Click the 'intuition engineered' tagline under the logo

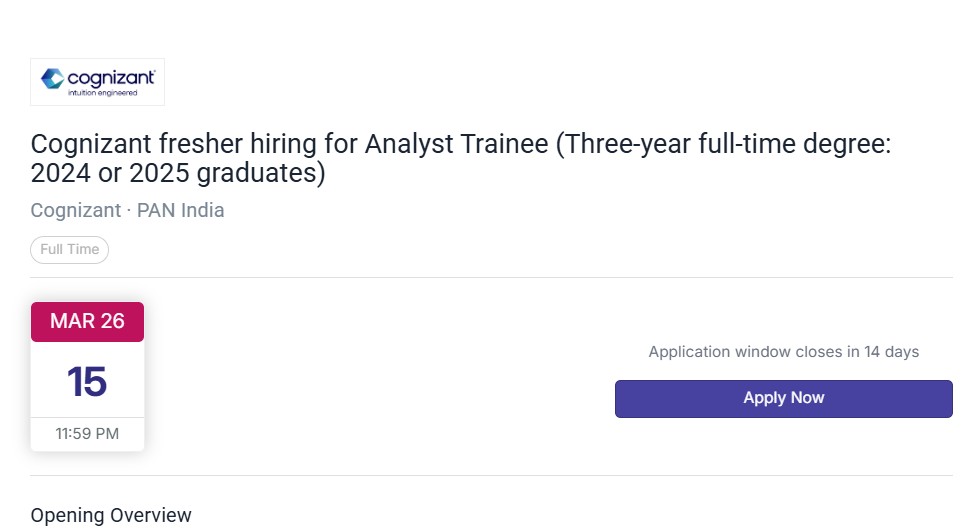101,93
